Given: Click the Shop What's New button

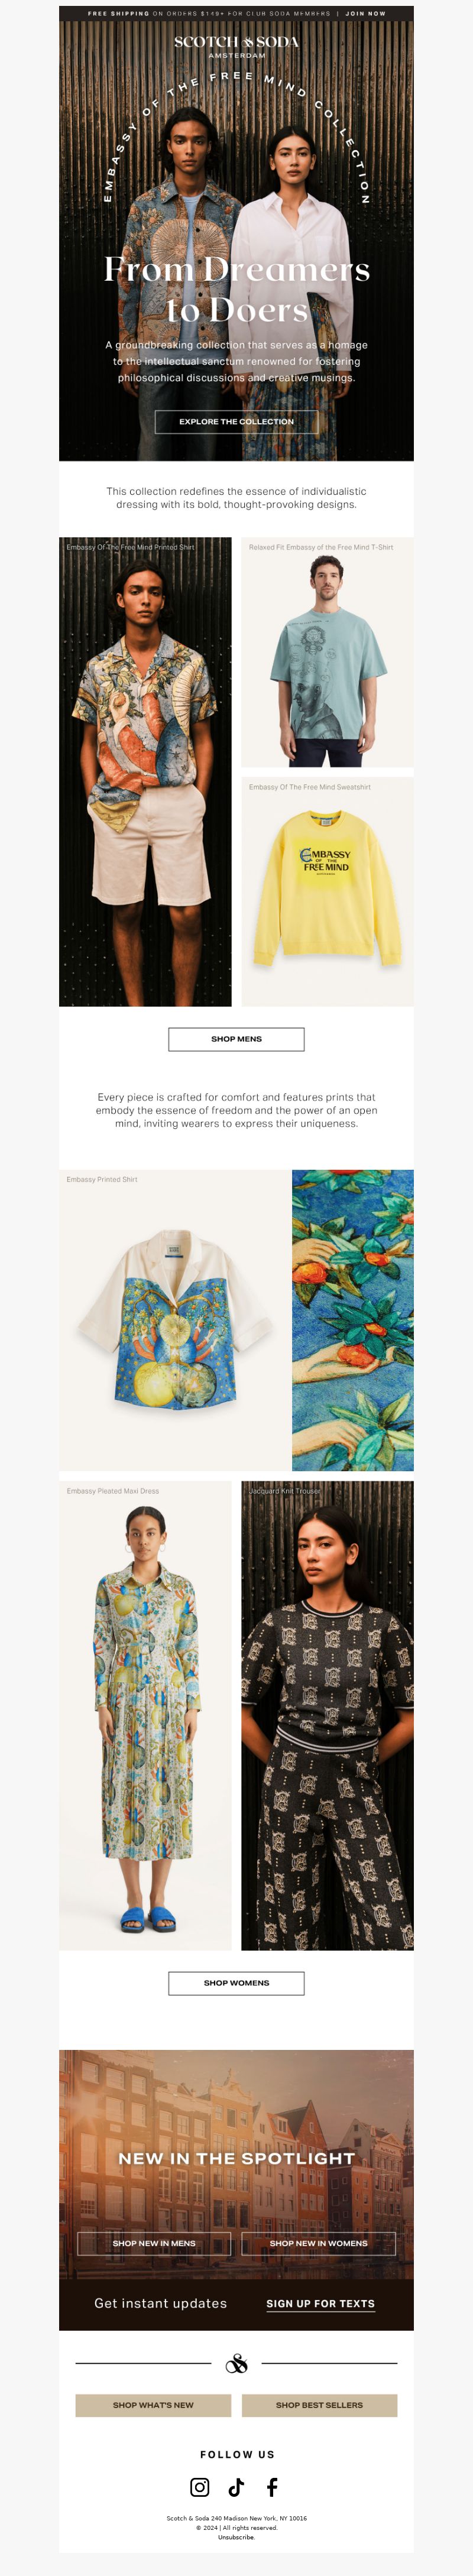Looking at the screenshot, I should (153, 2405).
